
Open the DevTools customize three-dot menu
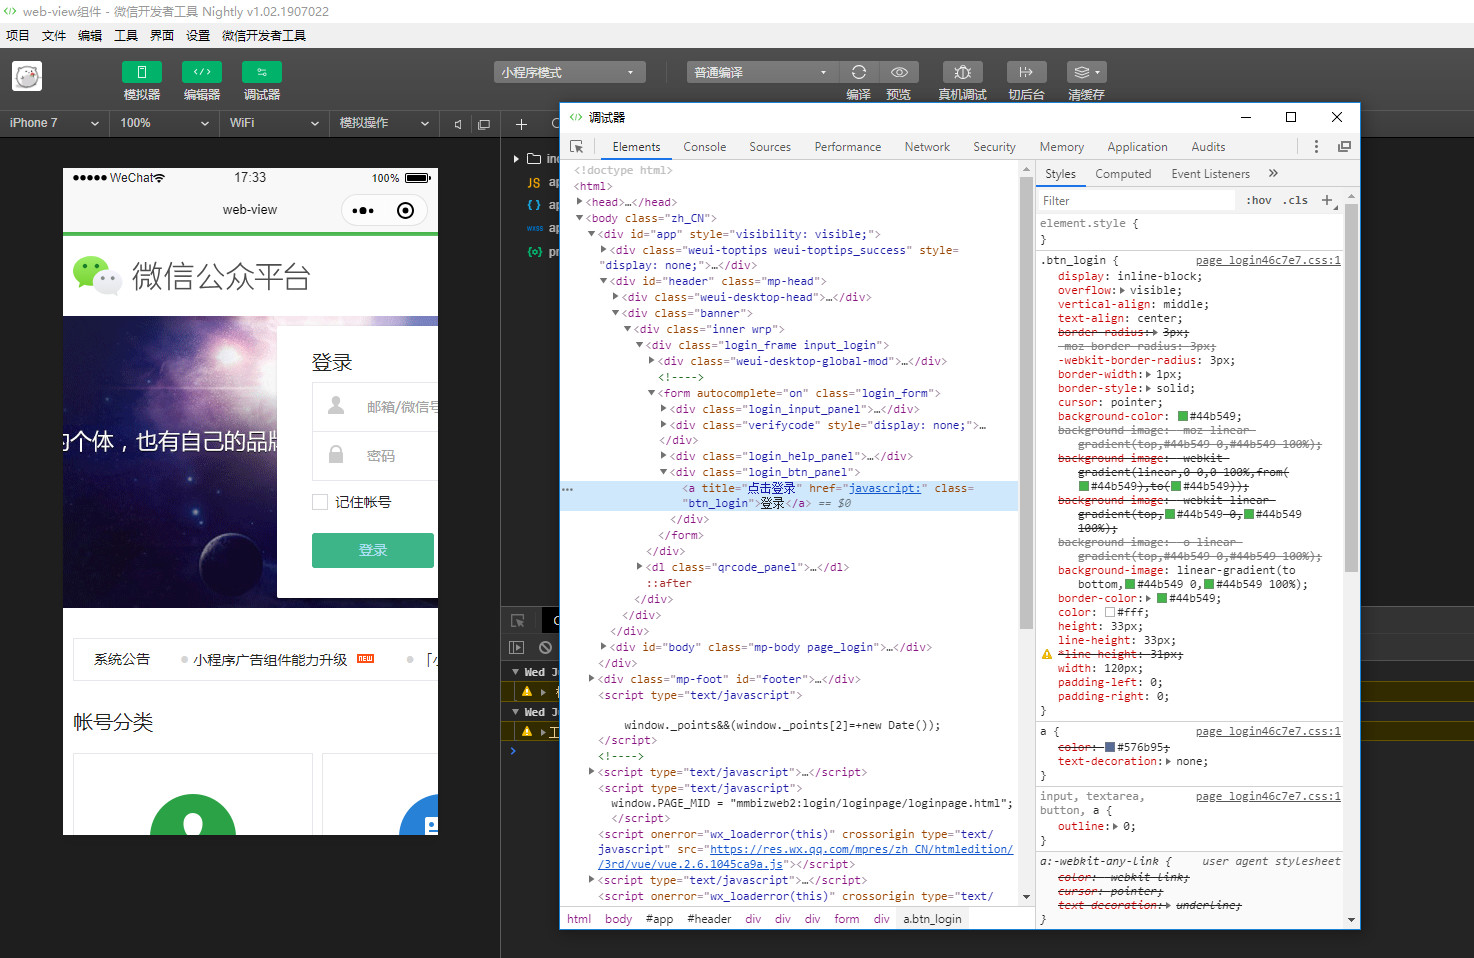(1316, 147)
